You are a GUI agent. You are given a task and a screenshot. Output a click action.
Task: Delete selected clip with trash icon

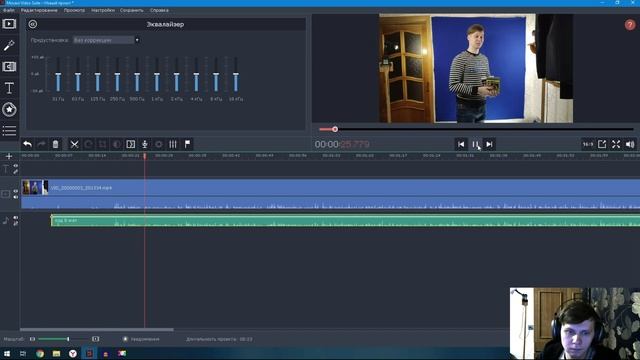point(56,144)
